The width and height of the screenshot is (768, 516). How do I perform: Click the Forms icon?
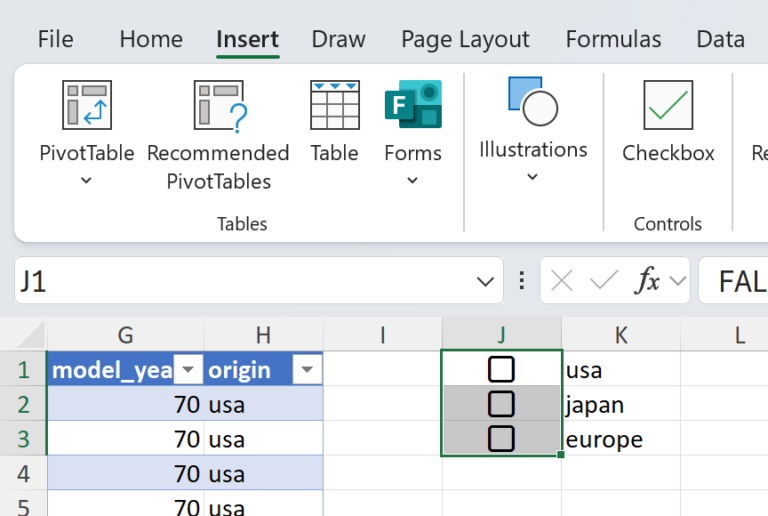pos(412,106)
